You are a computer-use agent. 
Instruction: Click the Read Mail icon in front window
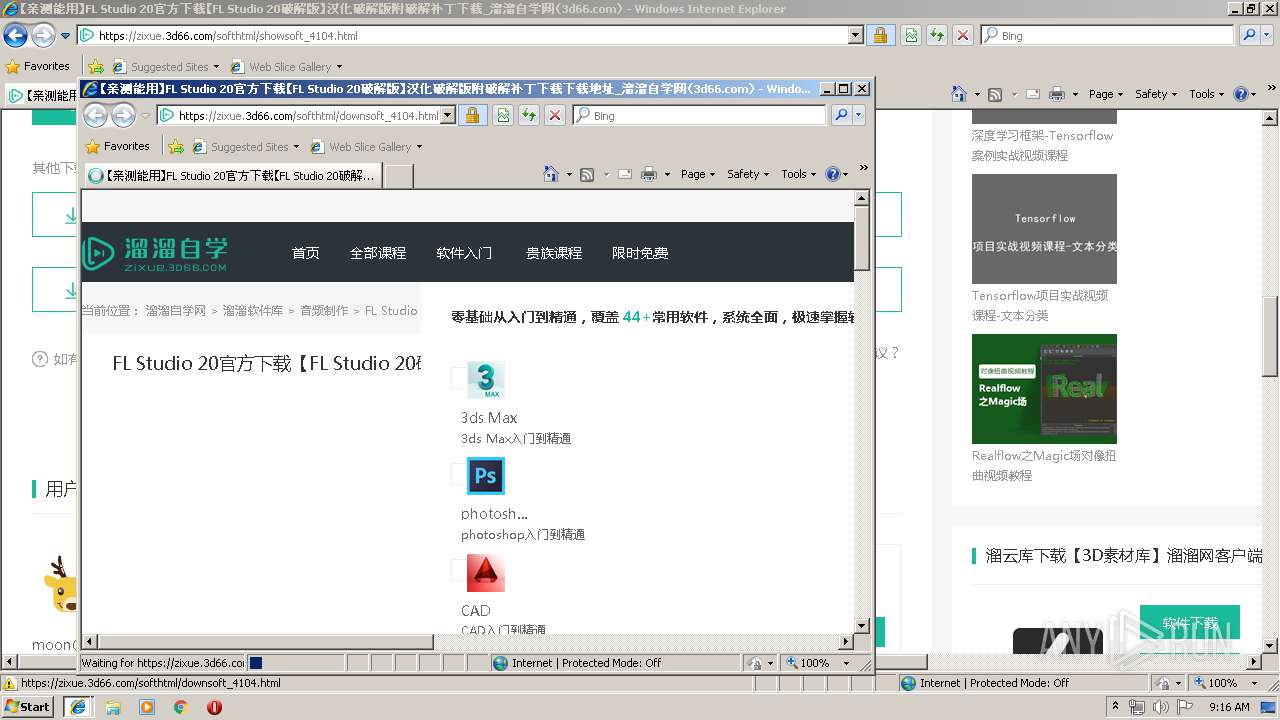click(x=625, y=174)
